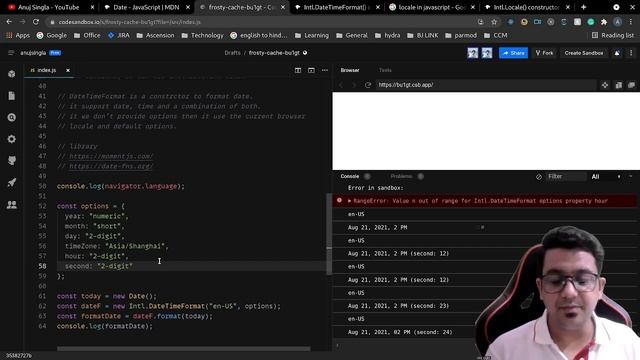This screenshot has height=360, width=640.
Task: Open the JIRA bookmark
Action: pos(119,36)
